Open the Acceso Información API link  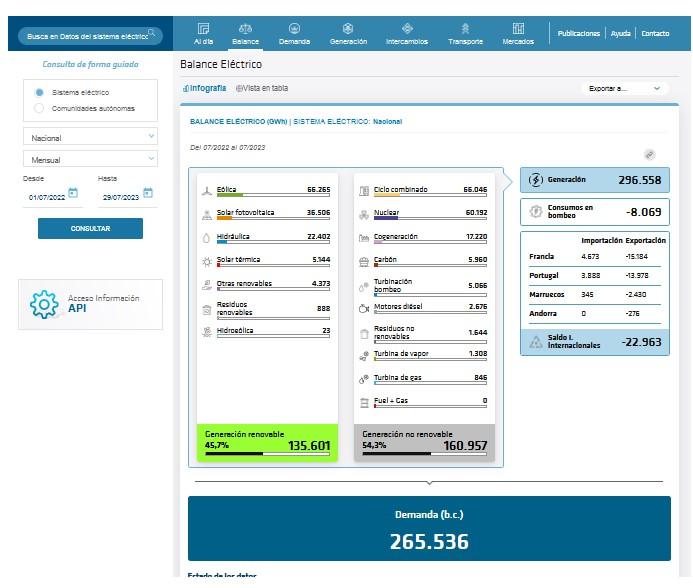click(90, 304)
